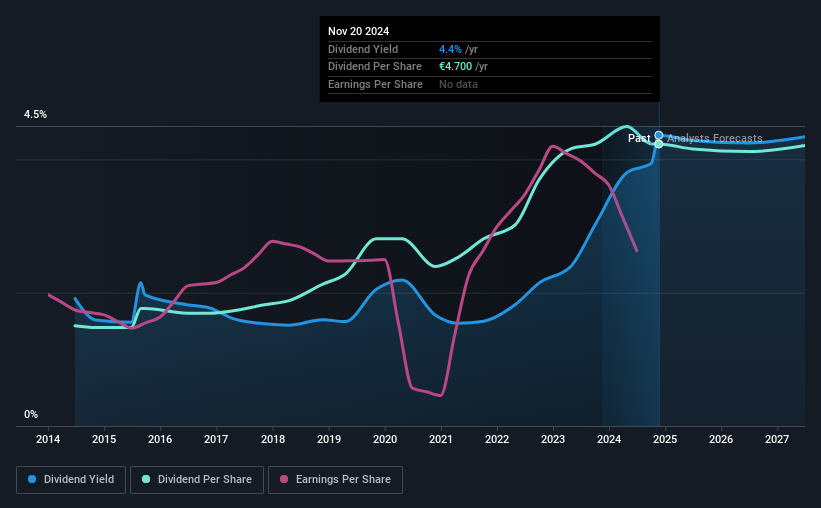Image resolution: width=821 pixels, height=508 pixels.
Task: Click the 2019 x-axis label
Action: 329,439
